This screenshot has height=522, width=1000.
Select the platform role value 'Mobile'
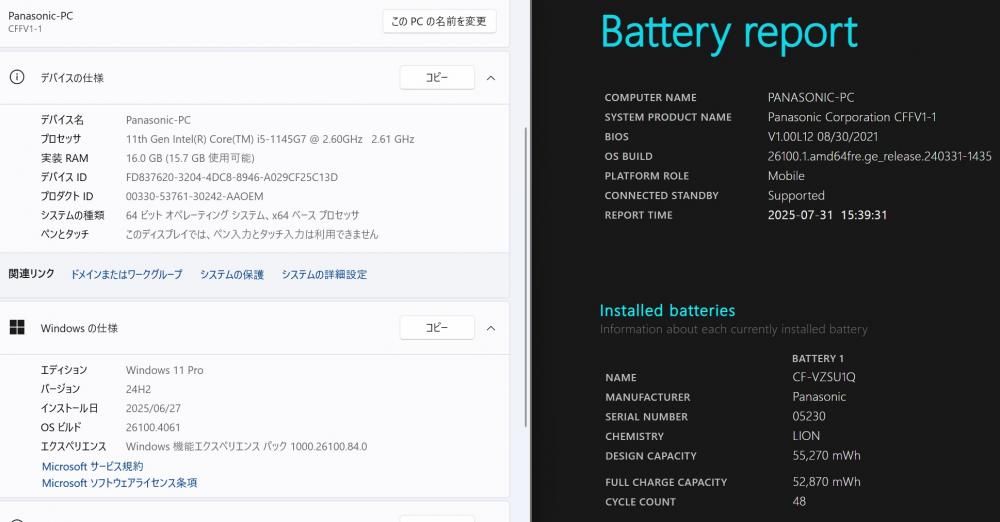tap(786, 176)
